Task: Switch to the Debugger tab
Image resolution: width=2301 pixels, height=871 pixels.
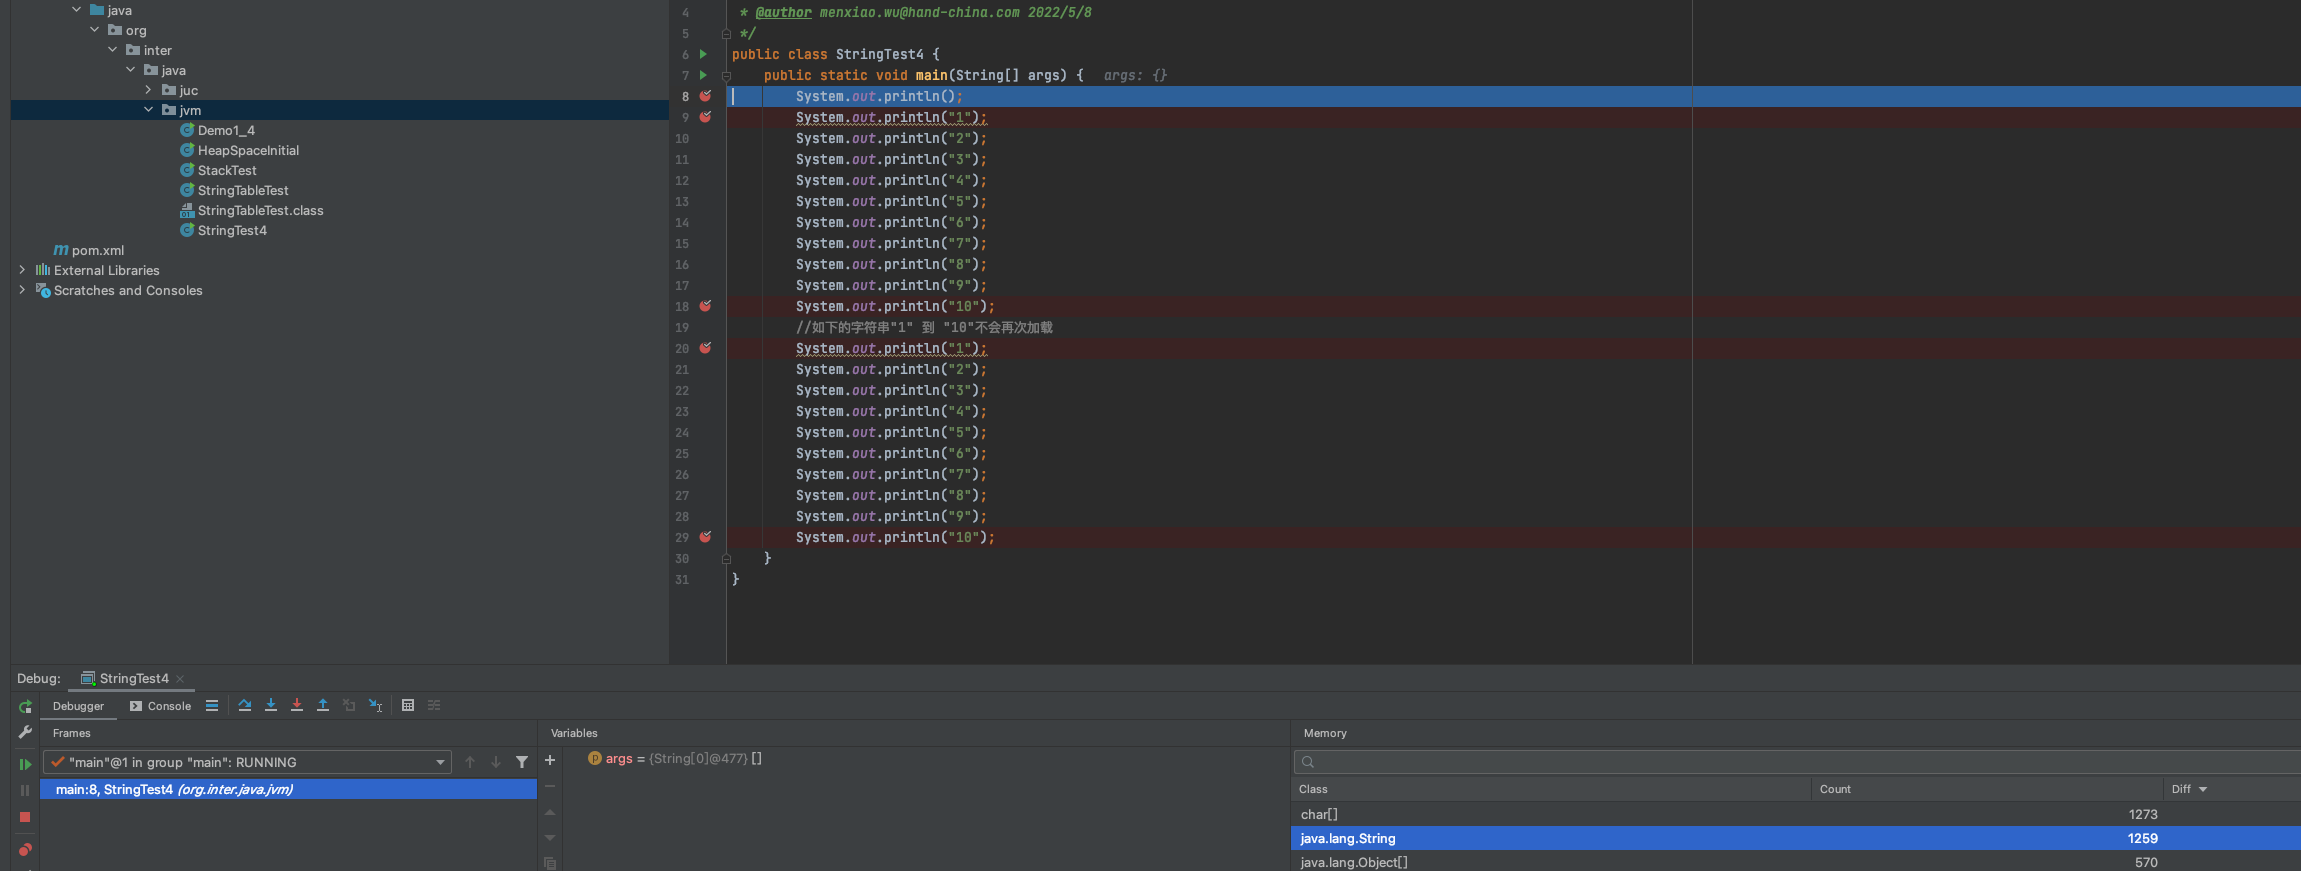Action: [x=78, y=706]
